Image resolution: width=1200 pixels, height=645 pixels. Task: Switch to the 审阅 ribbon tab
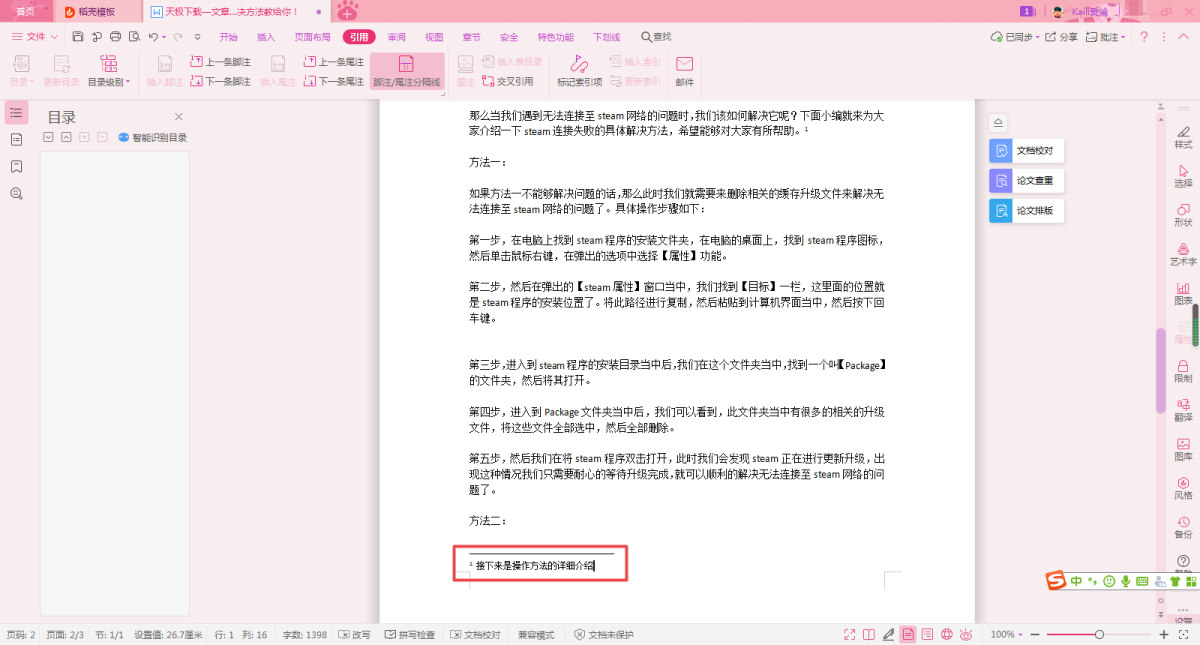[397, 37]
